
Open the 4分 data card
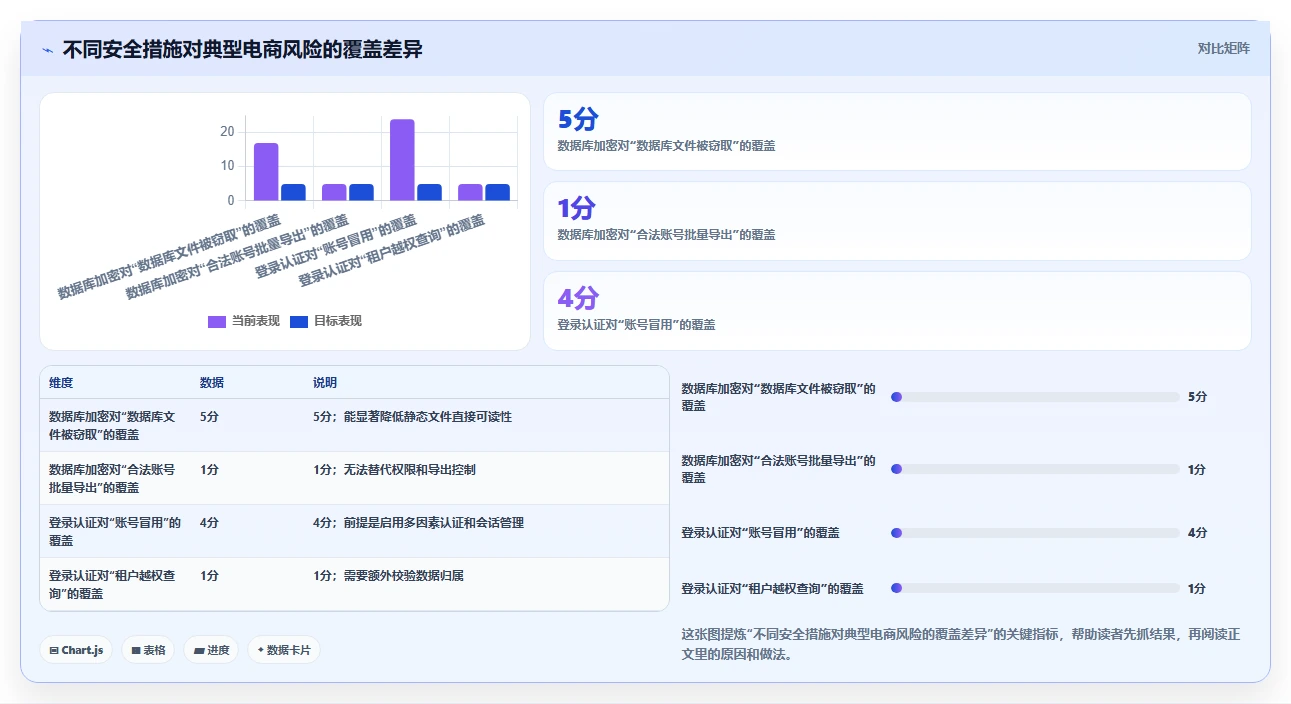click(897, 311)
